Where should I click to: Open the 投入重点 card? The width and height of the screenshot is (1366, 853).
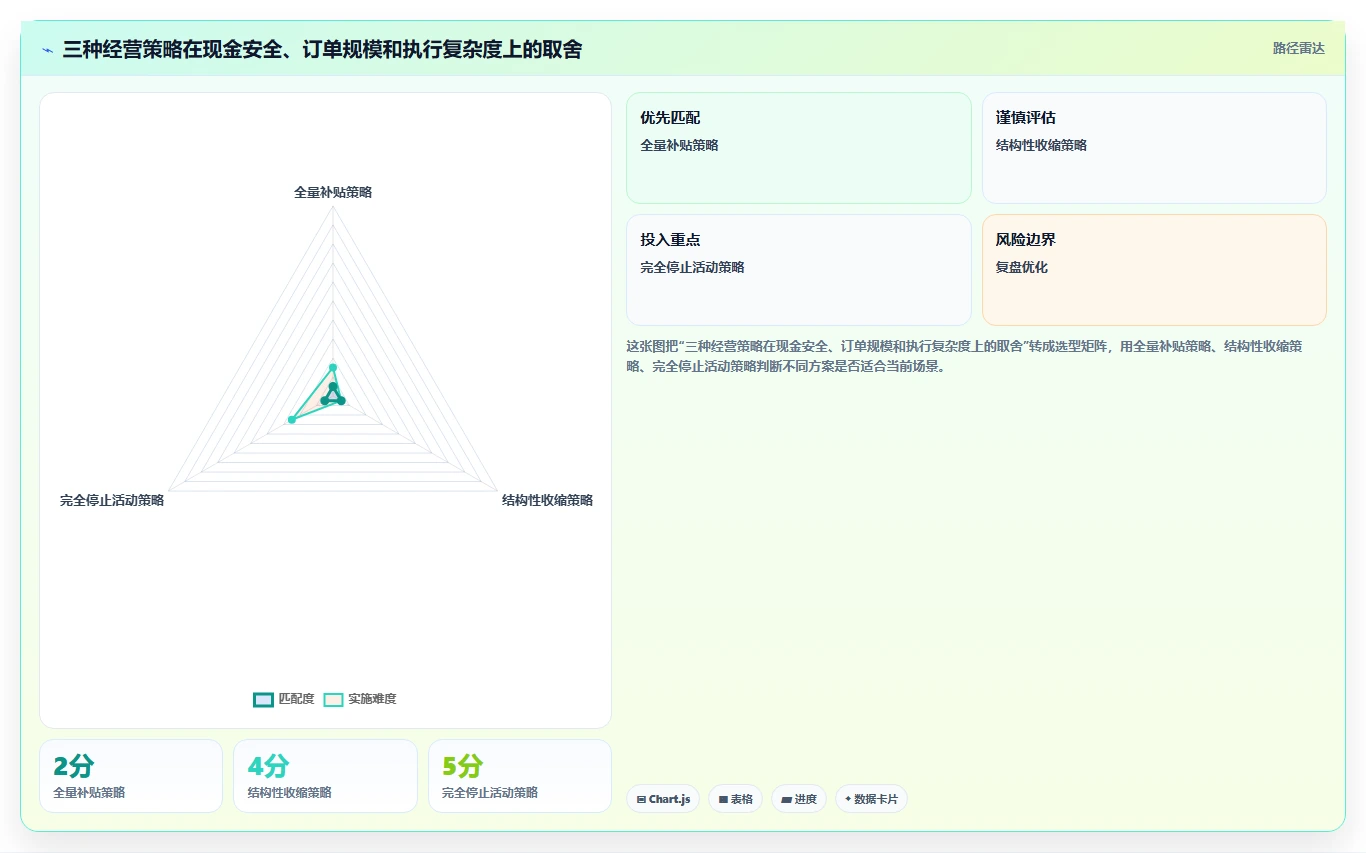tap(798, 270)
